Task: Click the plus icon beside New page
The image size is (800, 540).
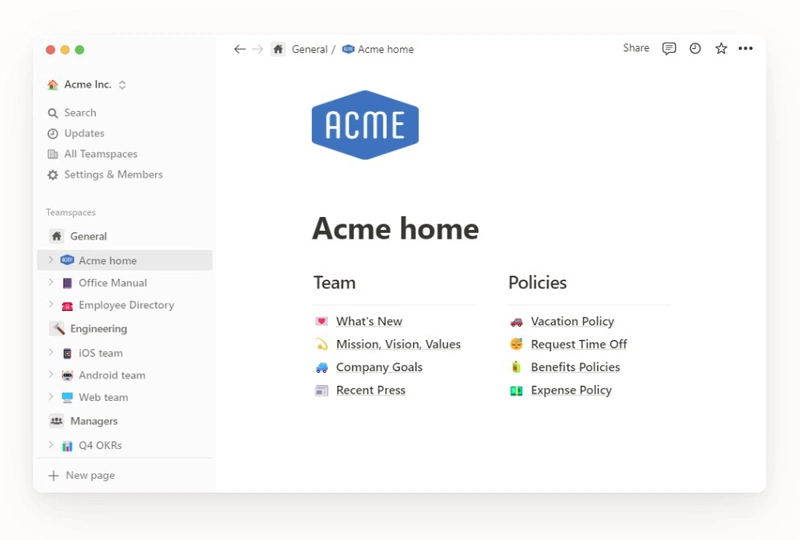Action: 53,476
